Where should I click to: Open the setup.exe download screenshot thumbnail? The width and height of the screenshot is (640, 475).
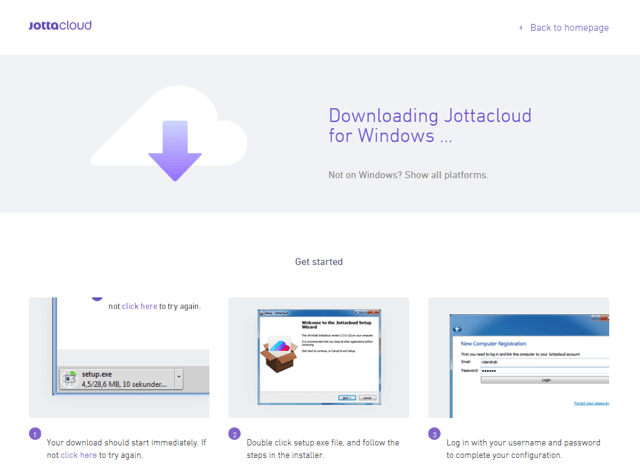pos(119,357)
